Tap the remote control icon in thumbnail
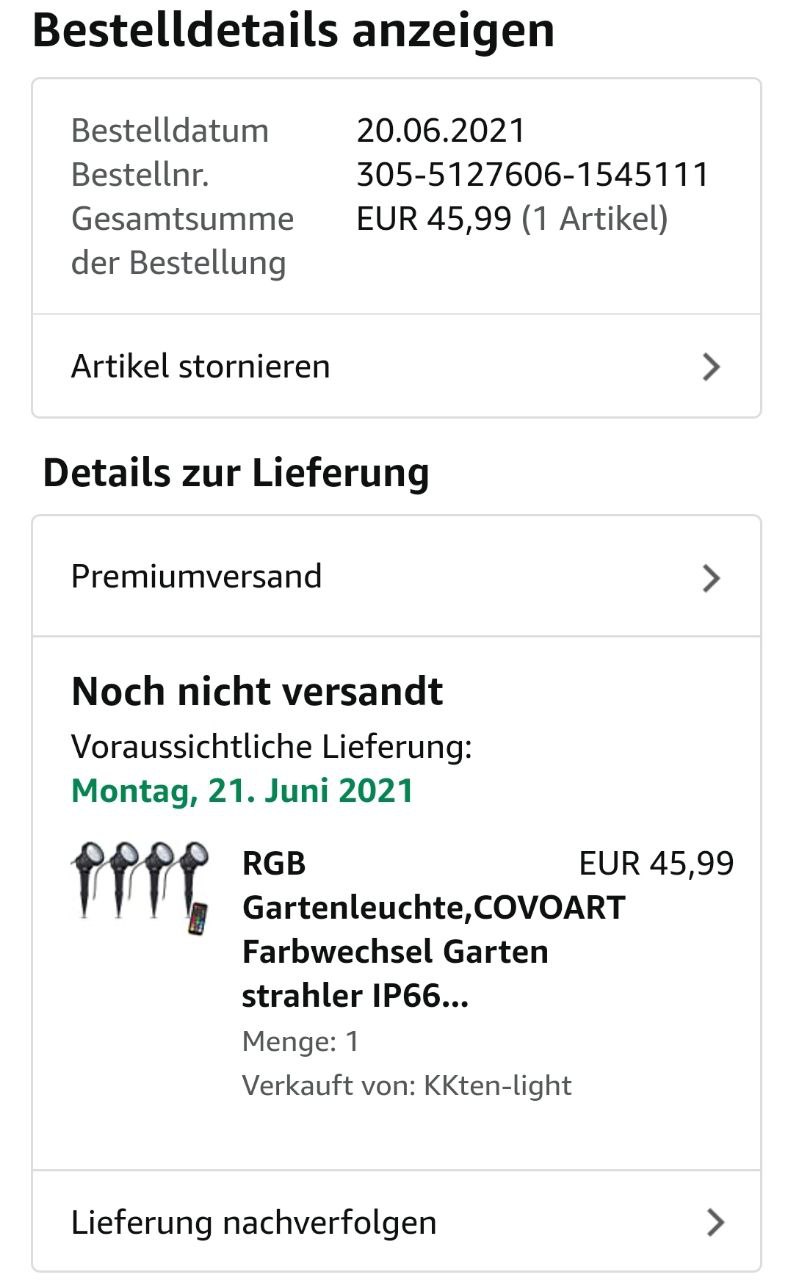The image size is (792, 1280). (x=197, y=918)
